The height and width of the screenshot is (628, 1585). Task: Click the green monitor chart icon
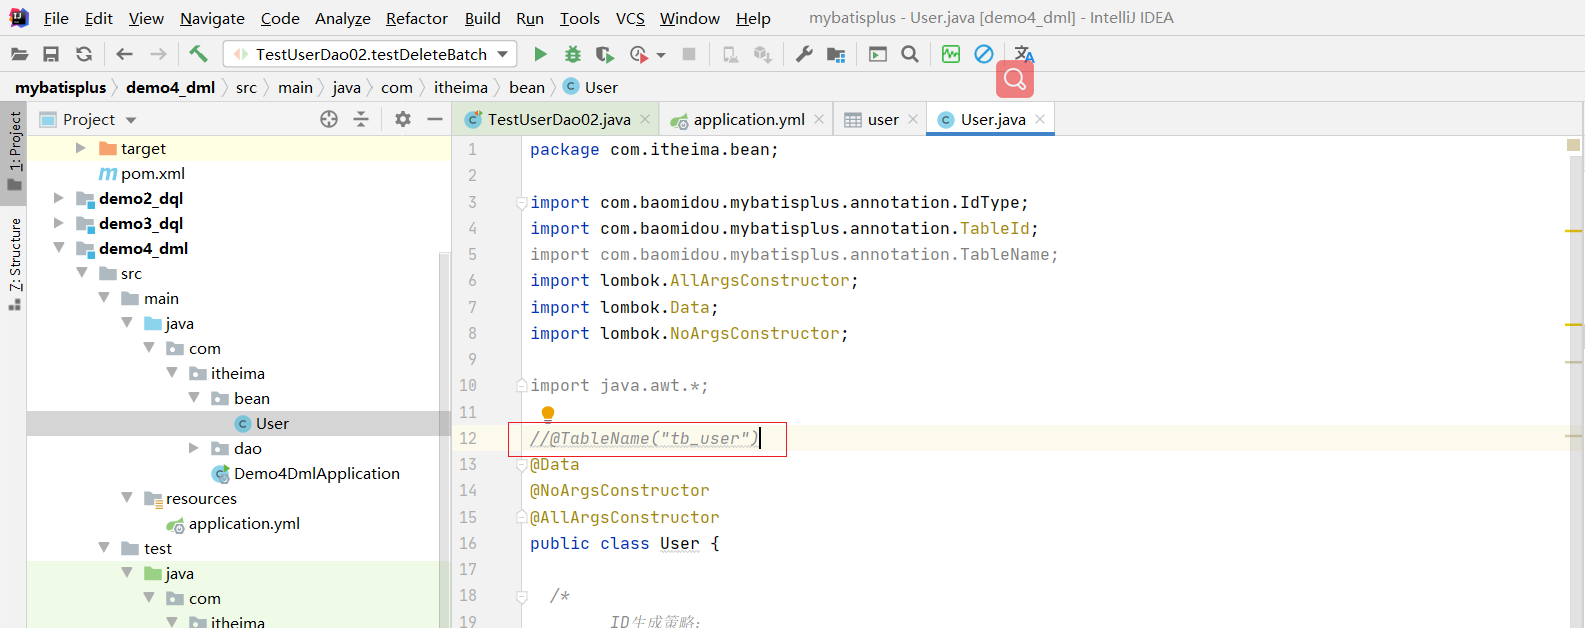[951, 54]
